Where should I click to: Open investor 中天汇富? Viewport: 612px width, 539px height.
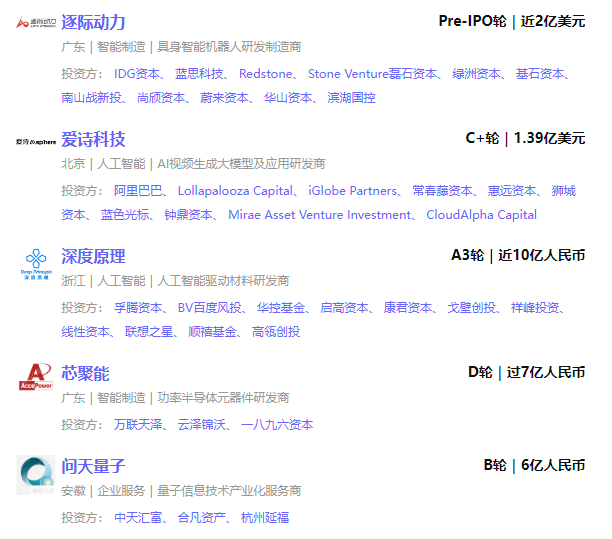[x=138, y=518]
